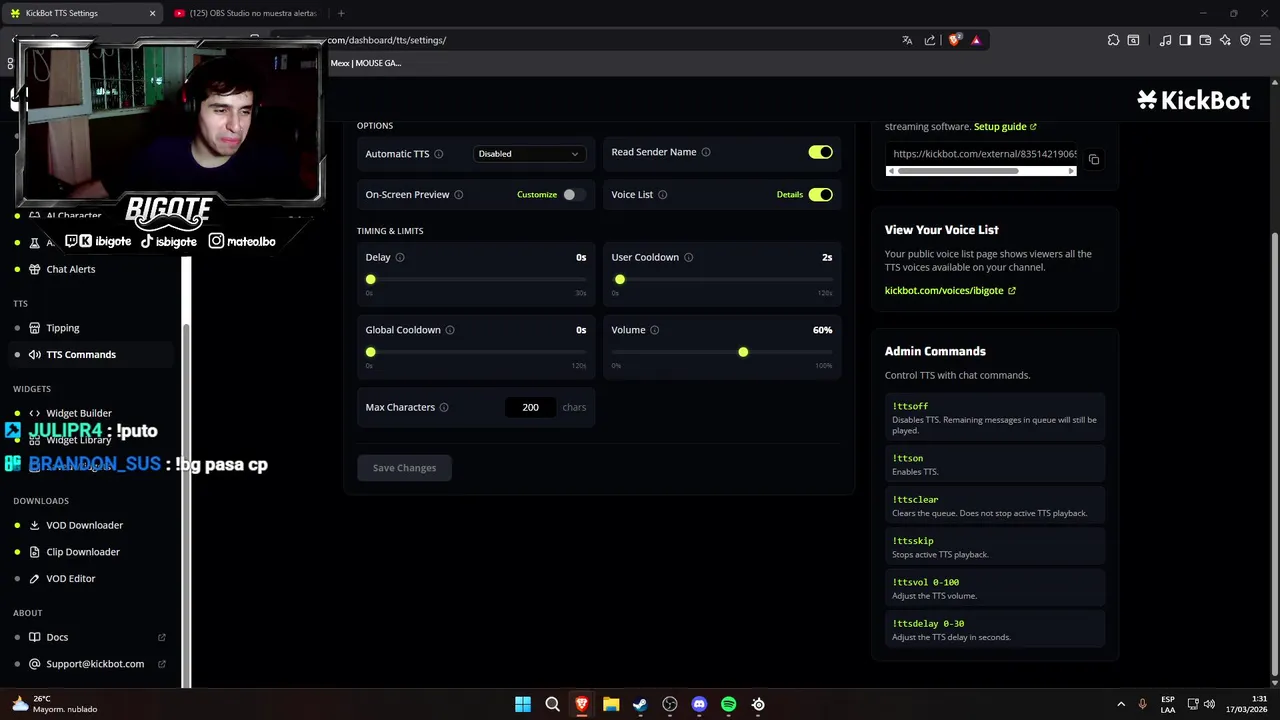Screen dimensions: 1280x720
Task: Click the Max Characters input field
Action: click(530, 407)
